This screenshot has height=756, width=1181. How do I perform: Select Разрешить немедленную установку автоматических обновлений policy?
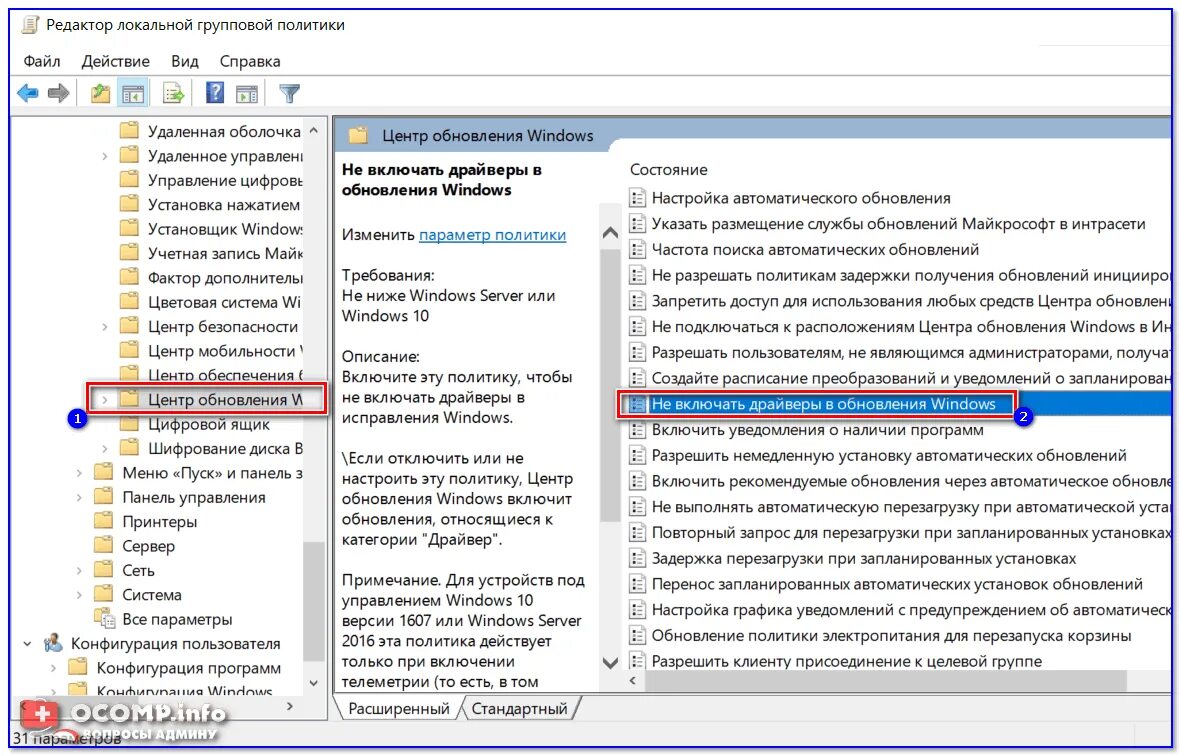click(x=889, y=456)
